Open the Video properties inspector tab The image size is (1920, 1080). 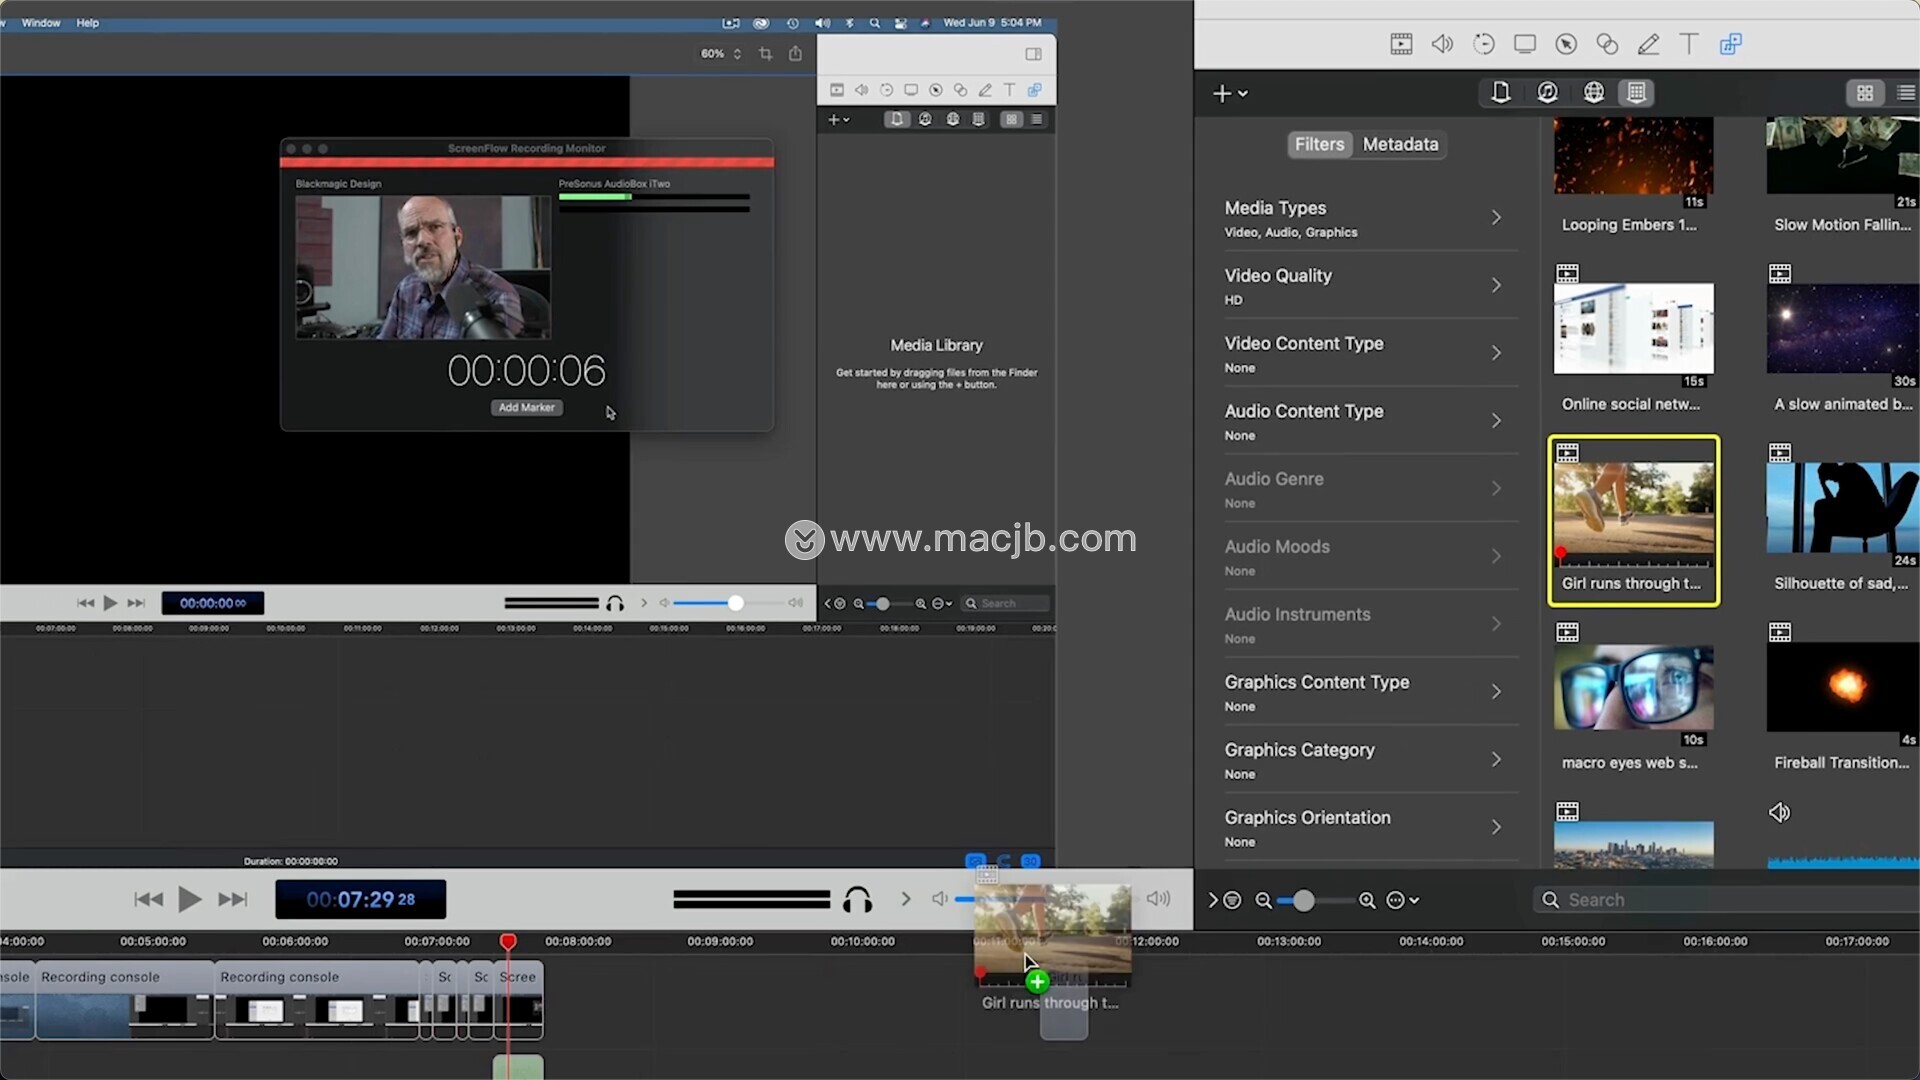tap(1401, 44)
